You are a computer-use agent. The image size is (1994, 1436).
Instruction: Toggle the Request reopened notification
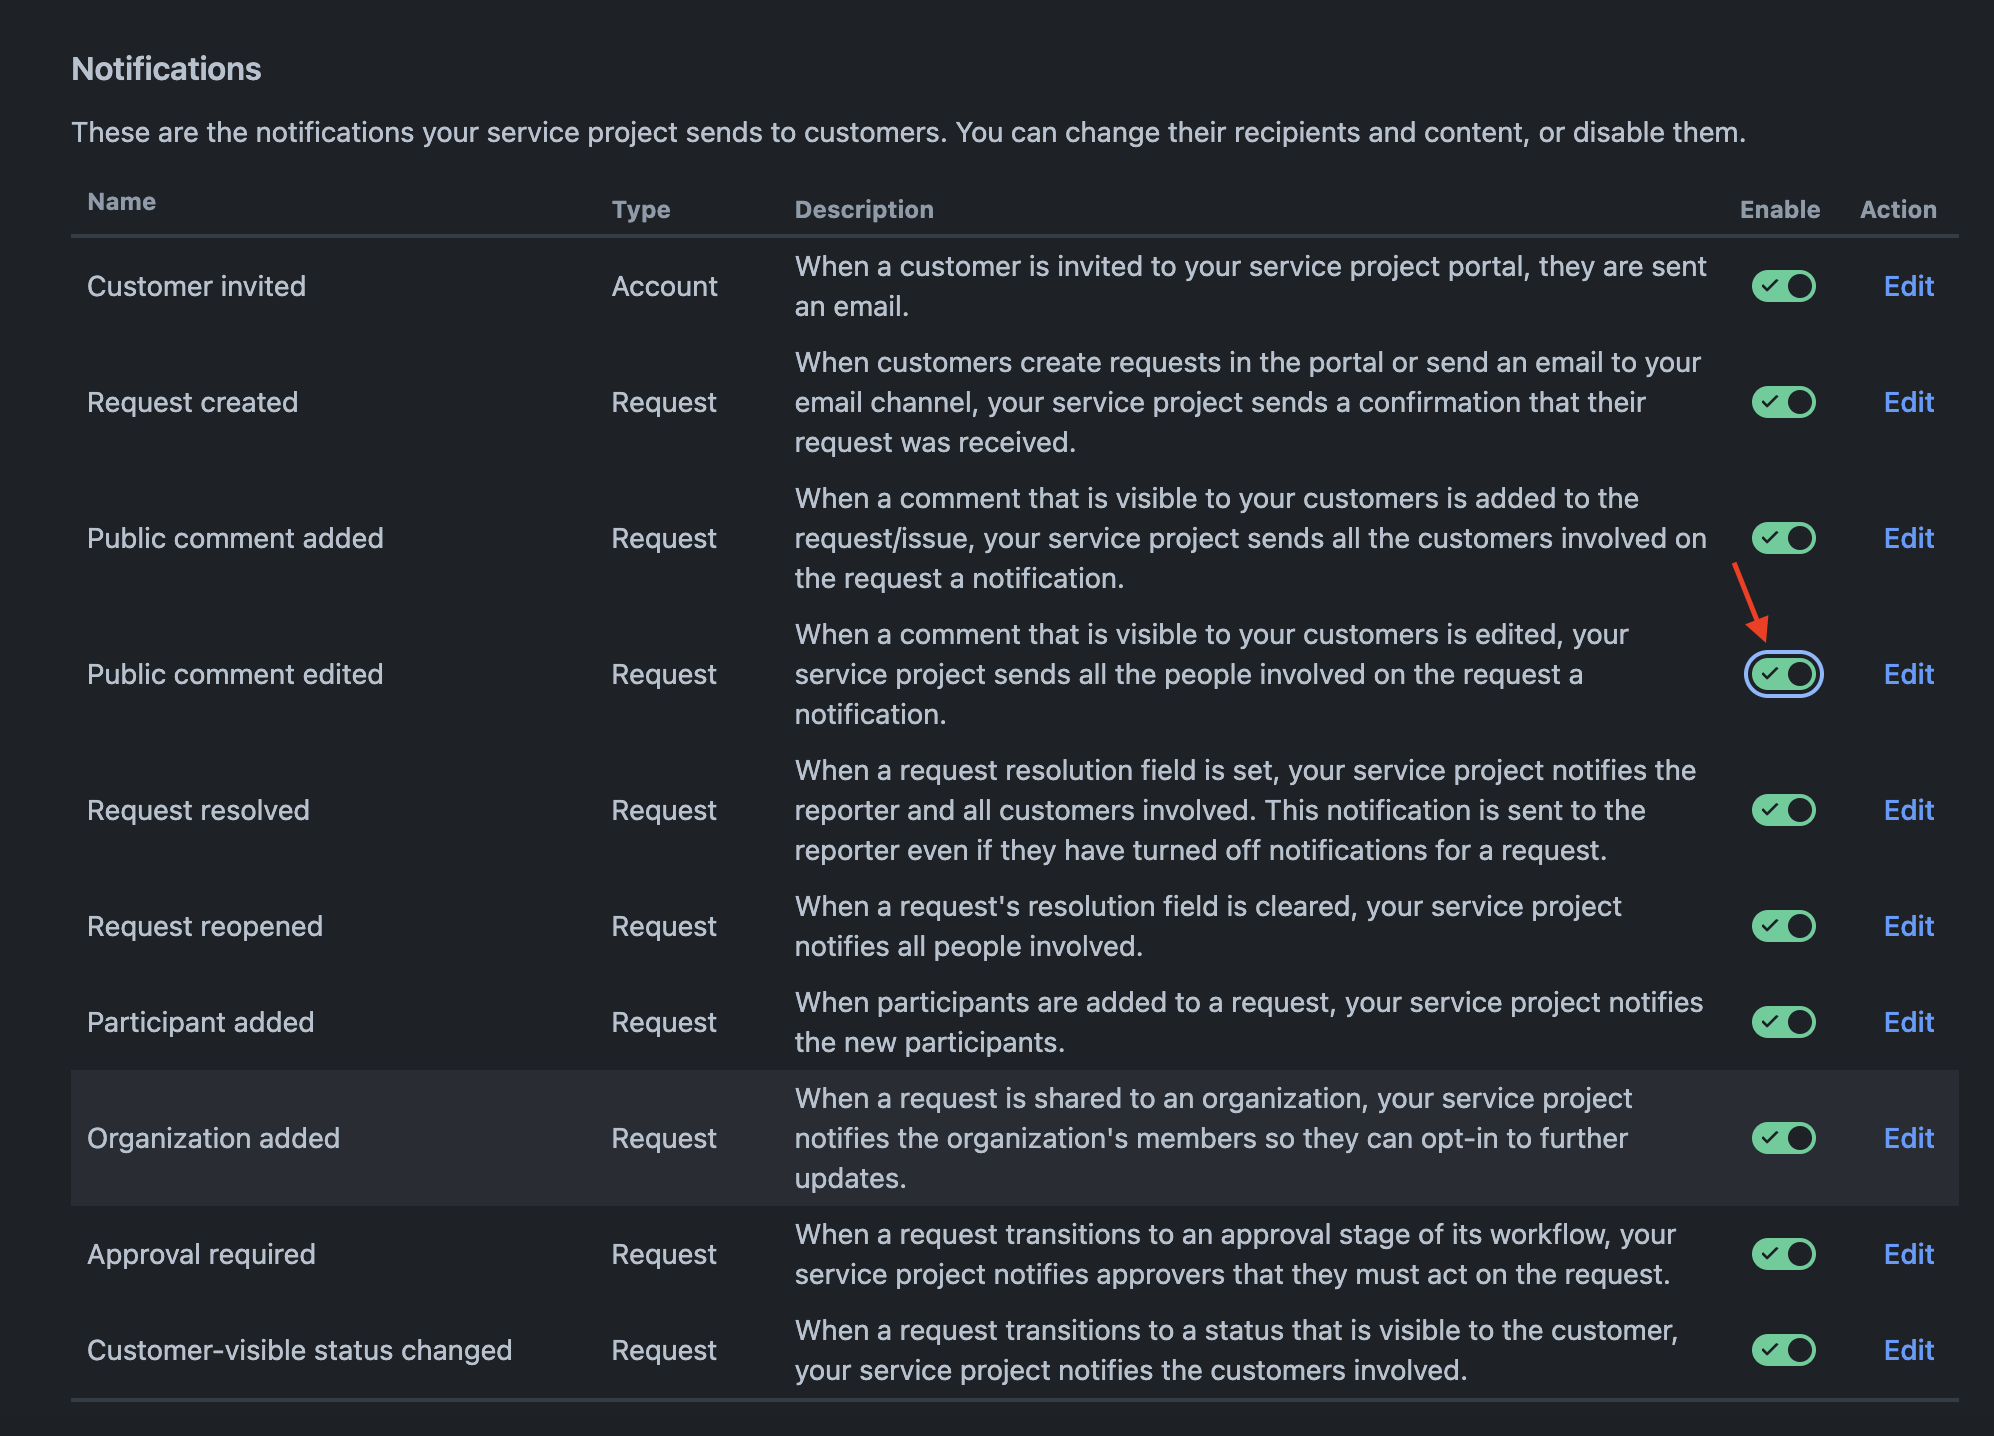(x=1783, y=927)
